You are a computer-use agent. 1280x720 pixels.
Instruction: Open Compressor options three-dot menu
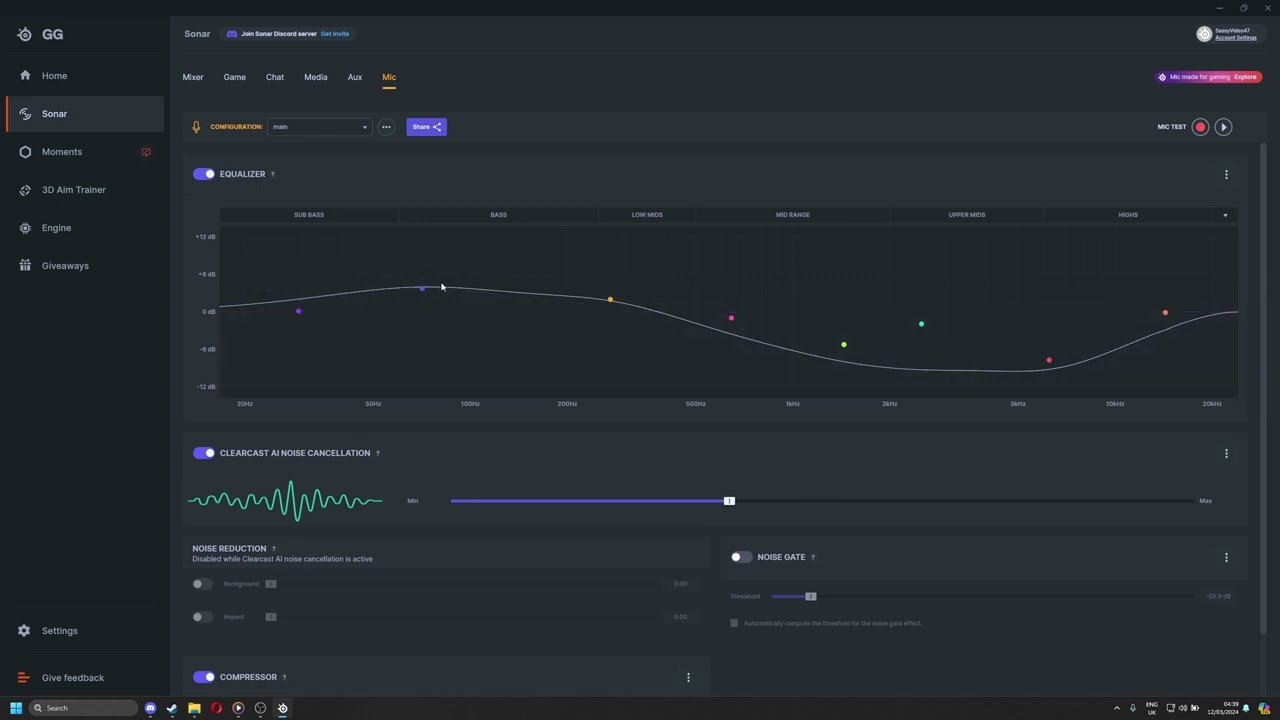tap(688, 677)
